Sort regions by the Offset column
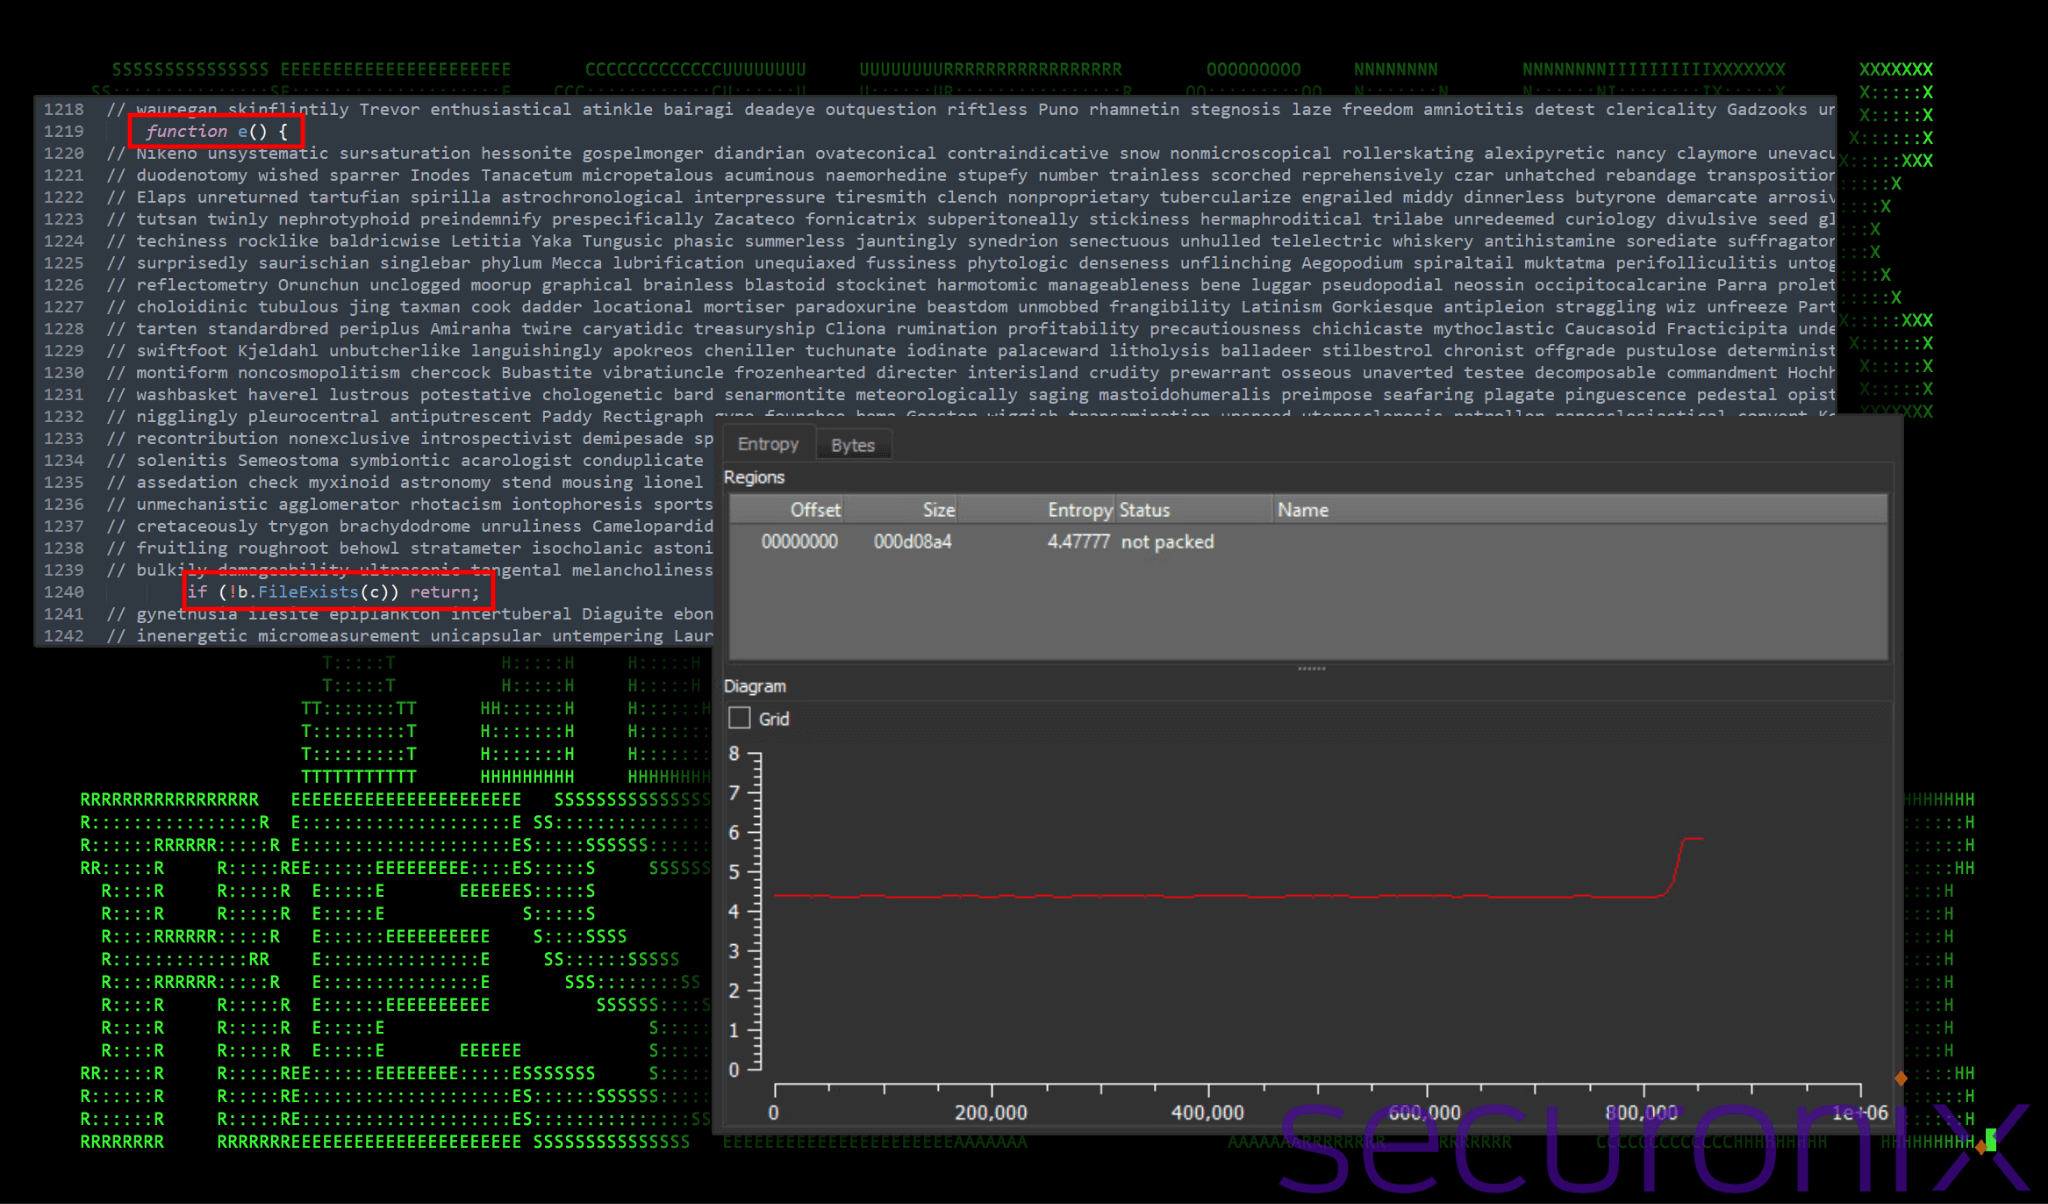 [814, 510]
